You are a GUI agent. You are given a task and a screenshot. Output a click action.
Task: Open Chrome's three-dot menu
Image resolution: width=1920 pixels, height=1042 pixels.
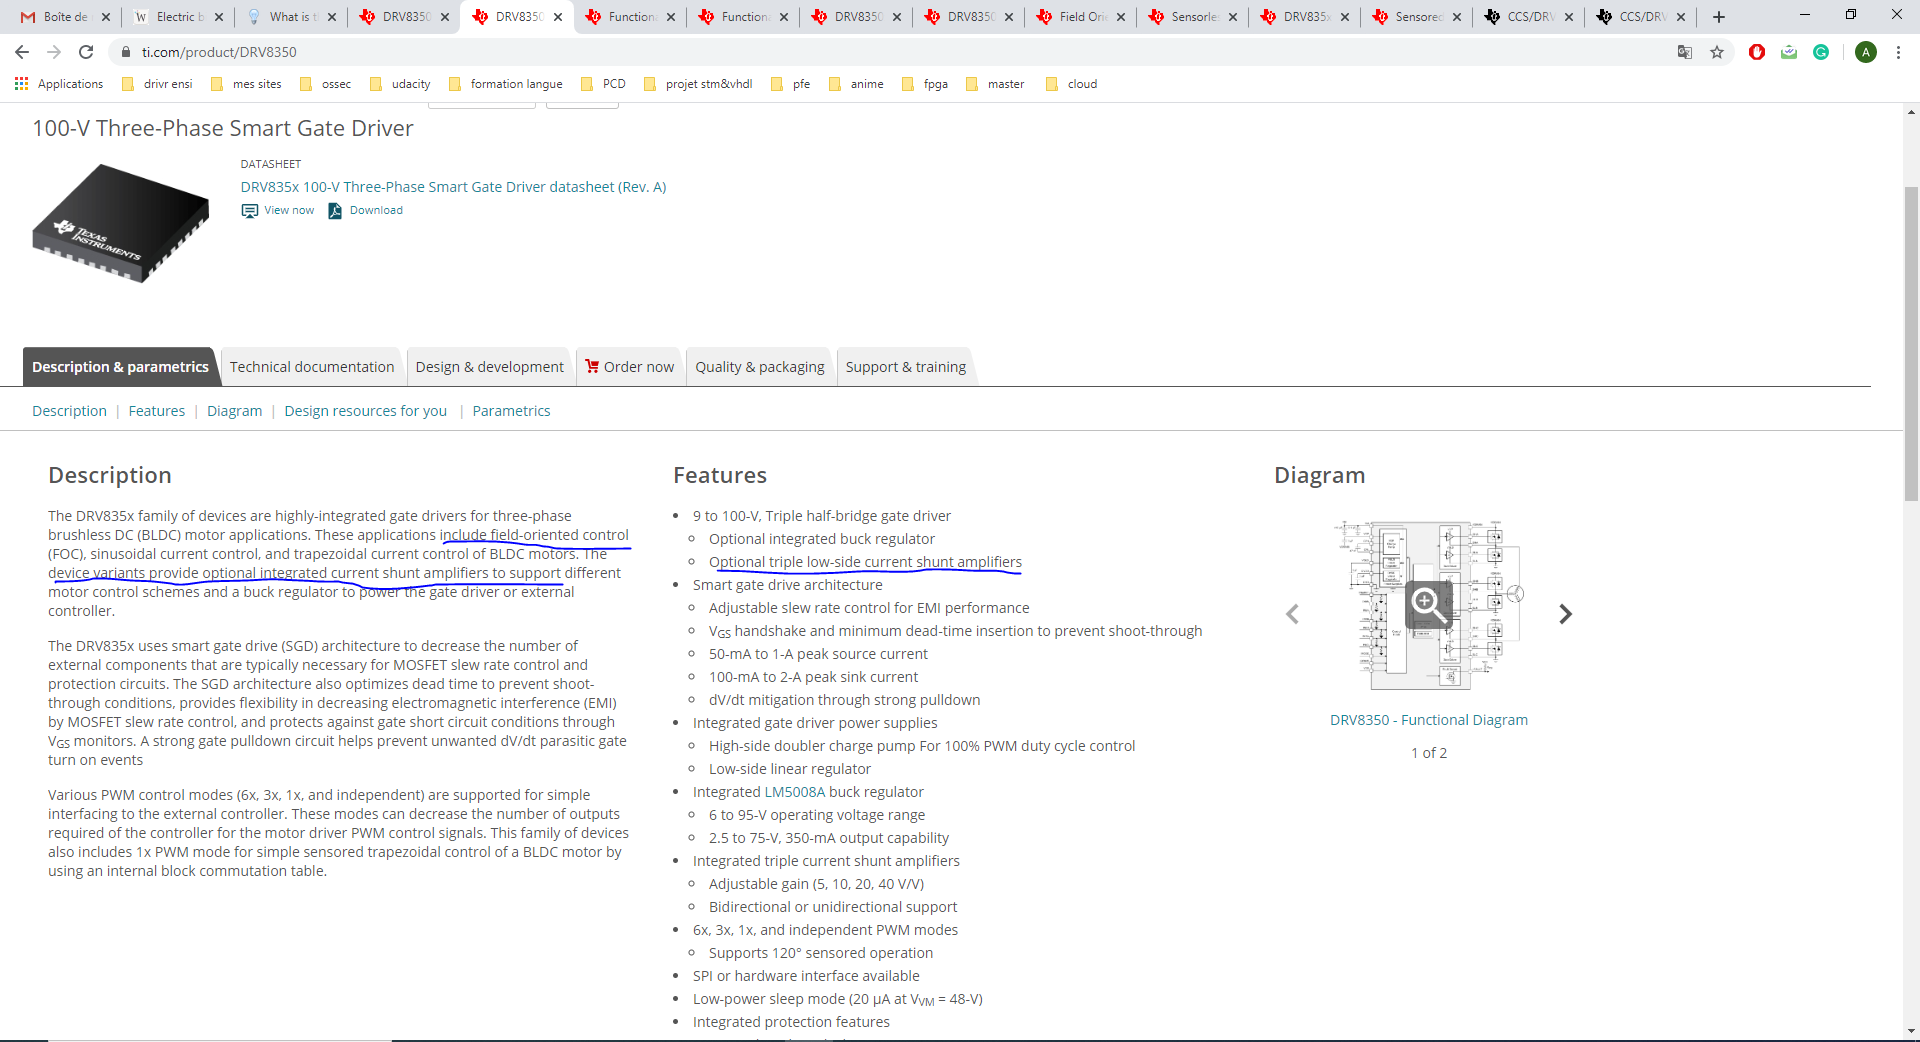point(1898,52)
